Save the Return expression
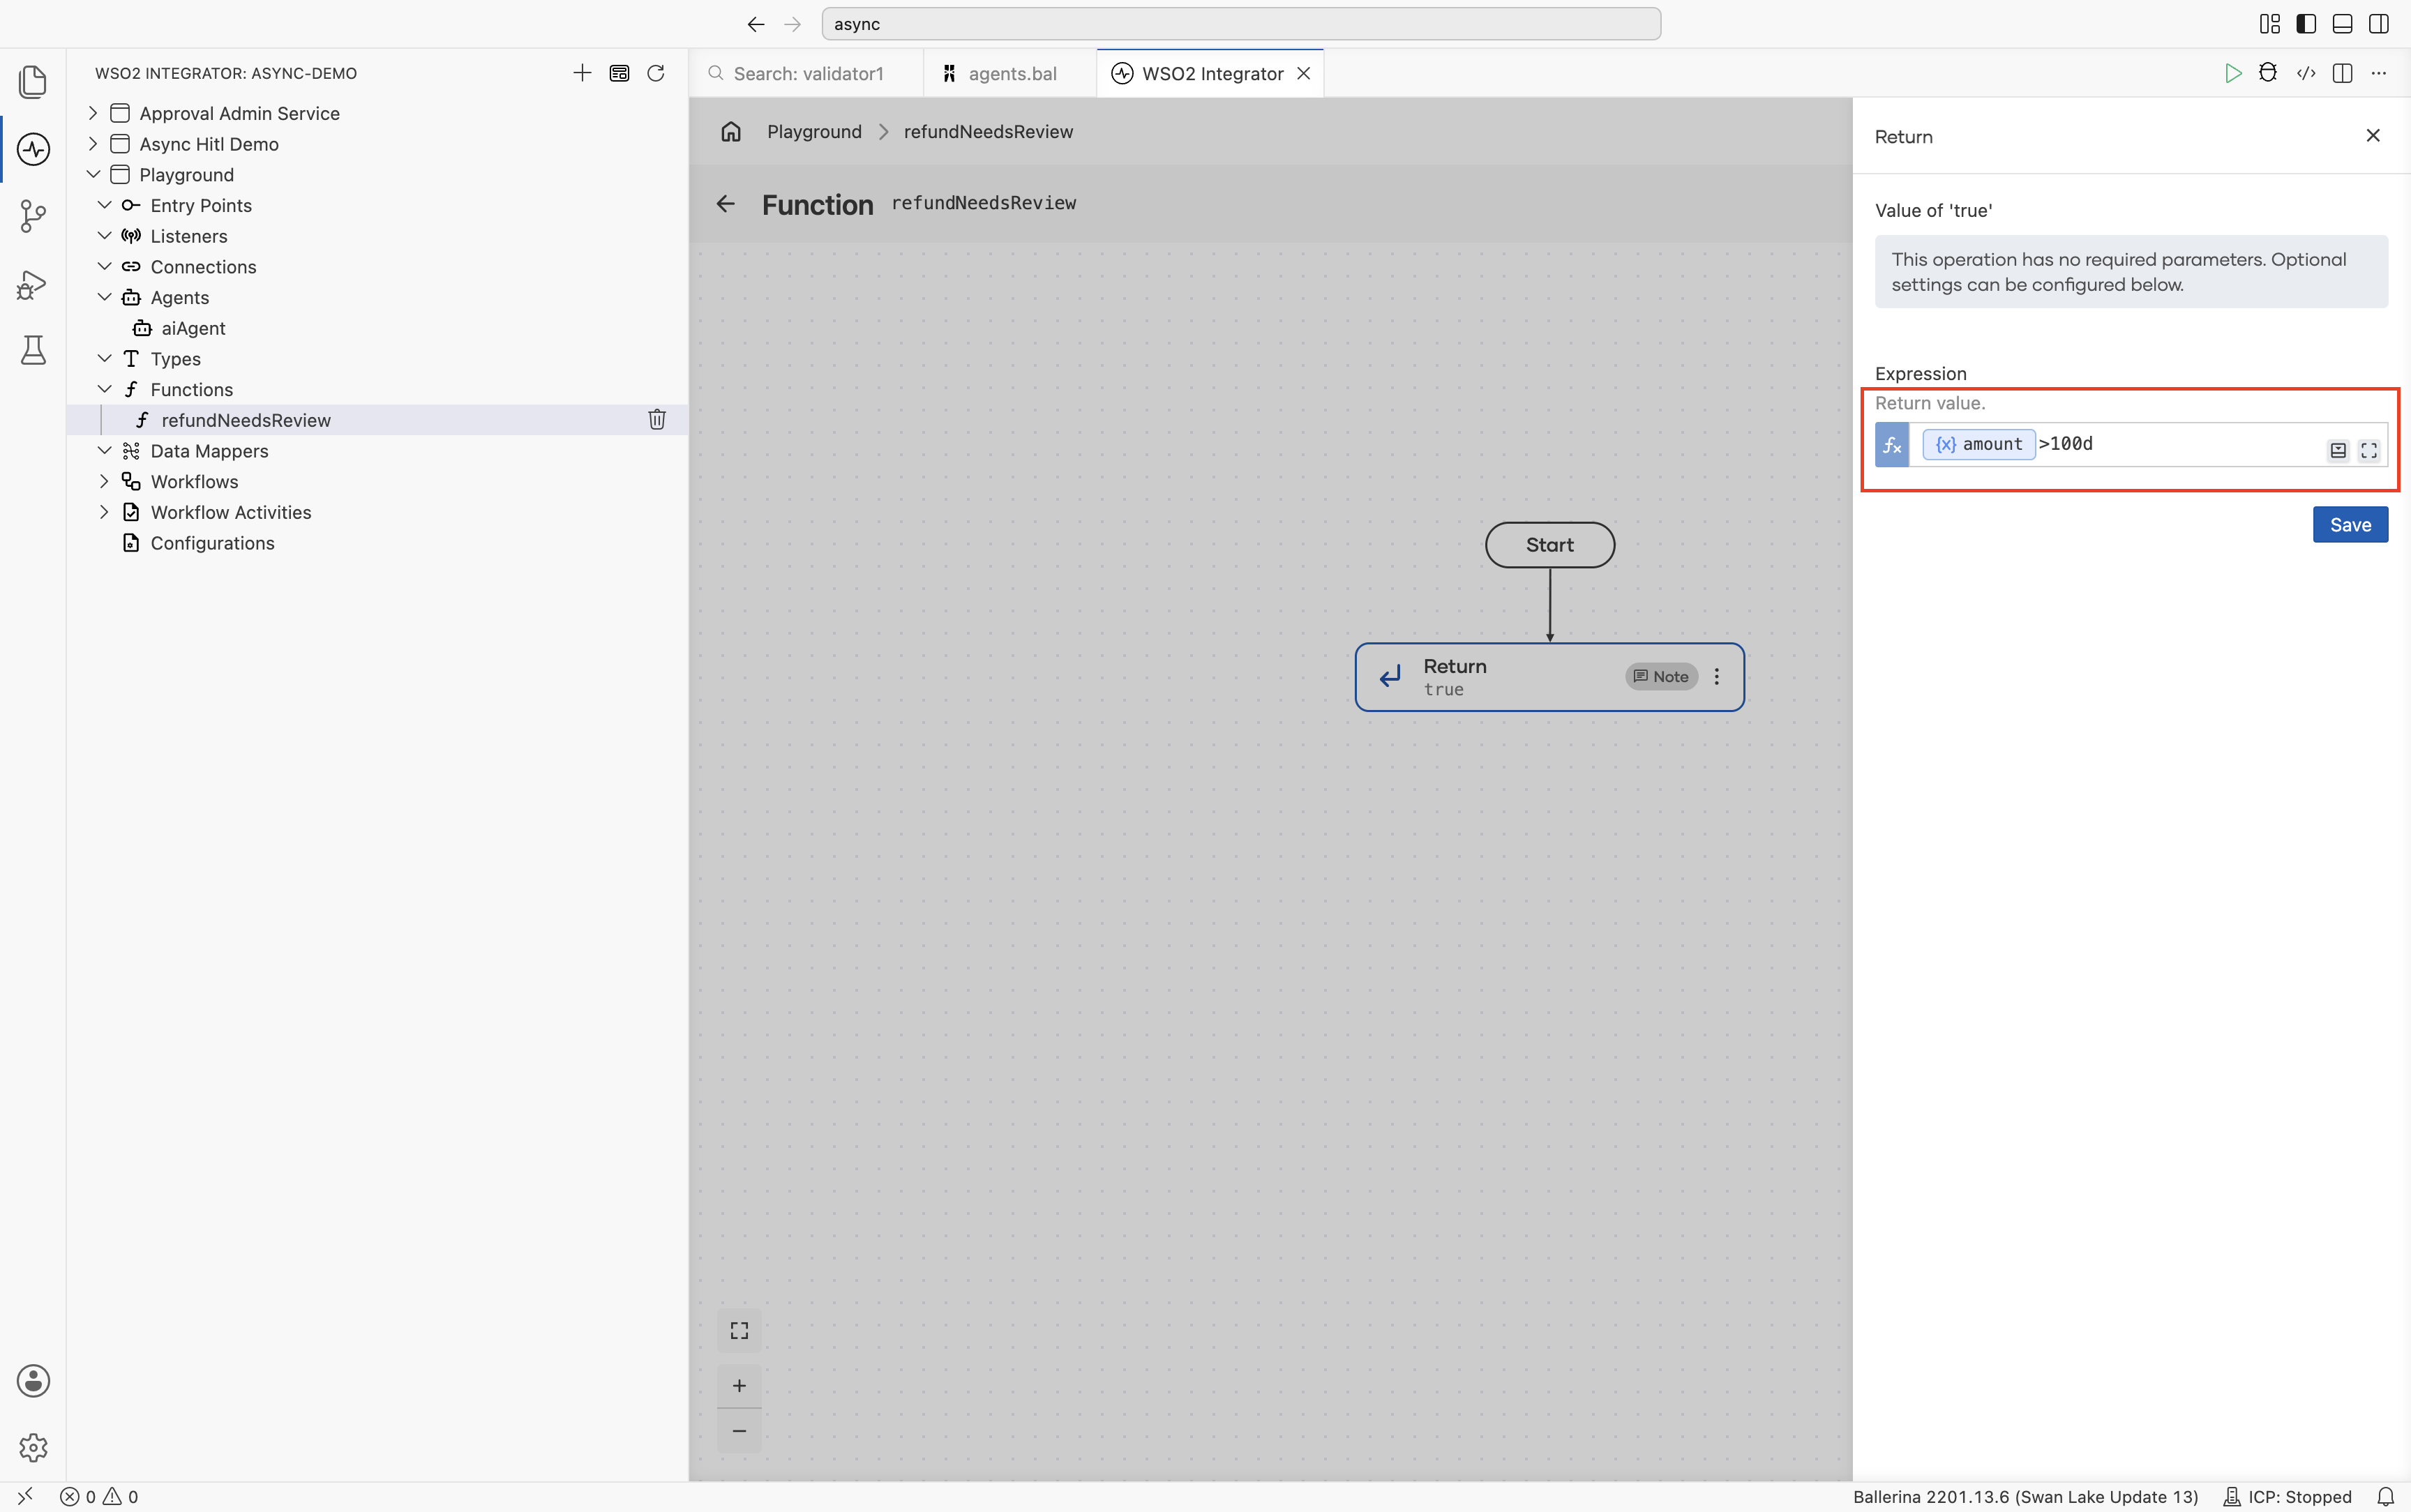The image size is (2411, 1512). 2350,525
